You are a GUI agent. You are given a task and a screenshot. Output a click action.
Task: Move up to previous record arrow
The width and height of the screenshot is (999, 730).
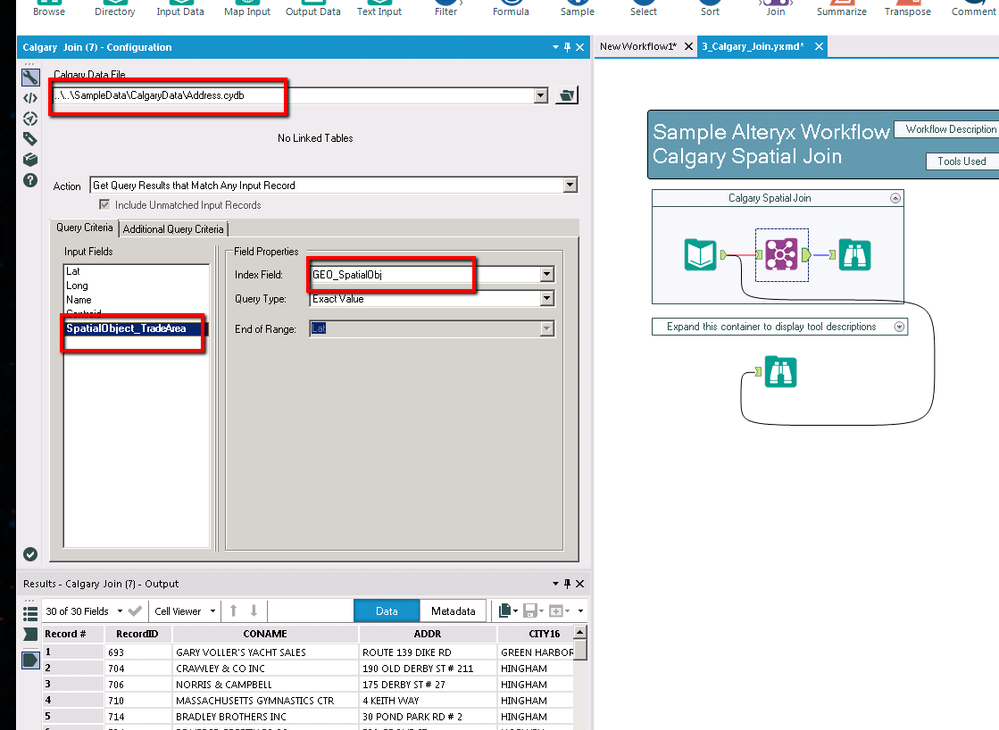[233, 611]
